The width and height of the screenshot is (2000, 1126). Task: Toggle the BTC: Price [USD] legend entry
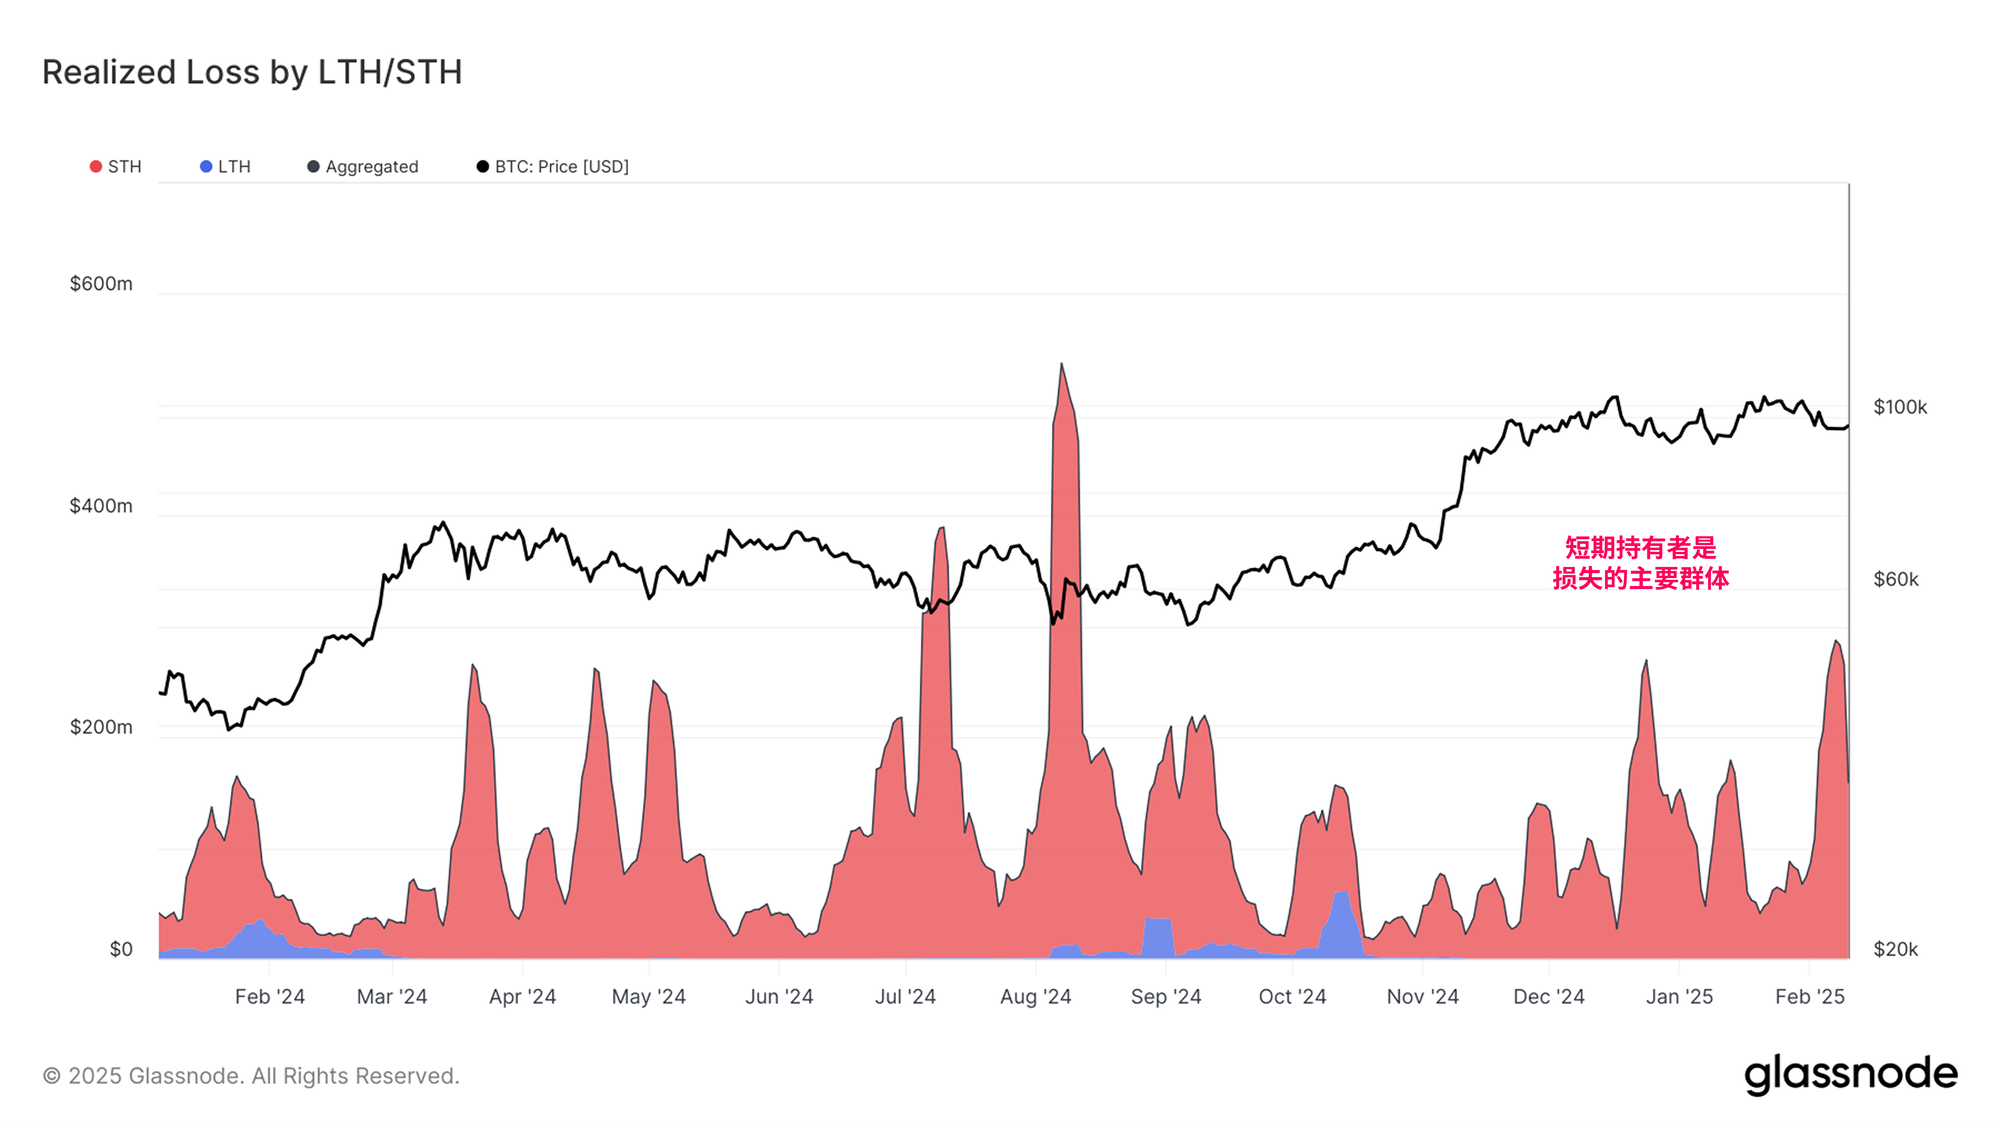pos(561,167)
